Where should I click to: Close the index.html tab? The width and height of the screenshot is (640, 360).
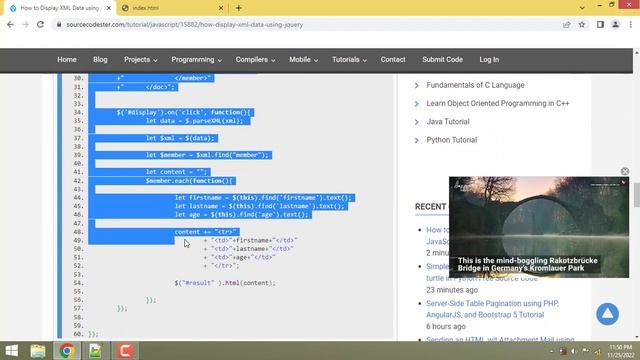tap(221, 8)
